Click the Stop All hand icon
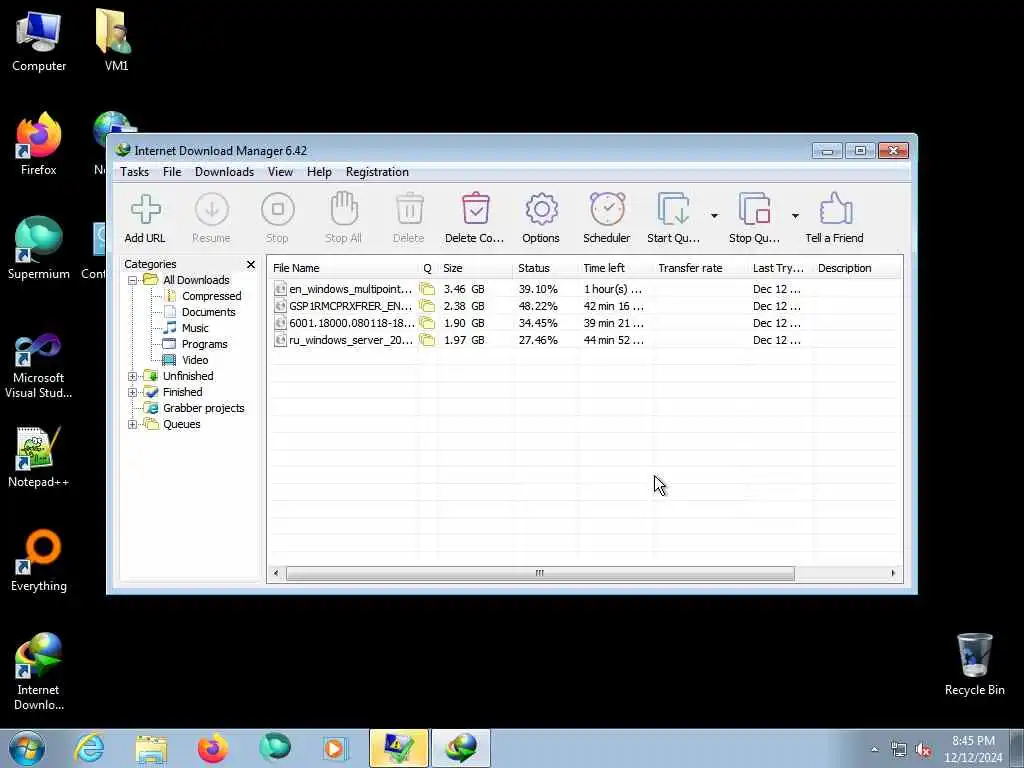The height and width of the screenshot is (768, 1024). coord(344,209)
